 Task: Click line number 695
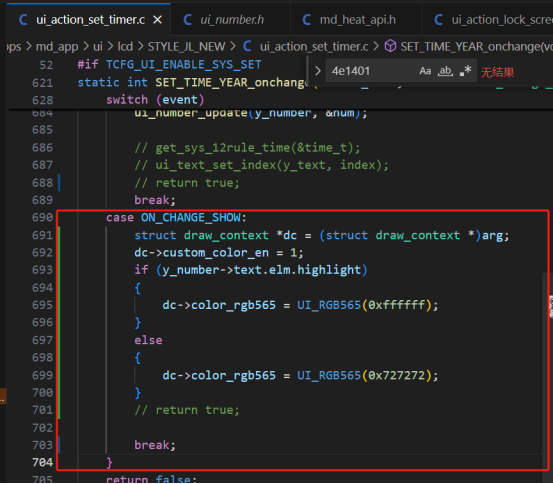[42, 305]
